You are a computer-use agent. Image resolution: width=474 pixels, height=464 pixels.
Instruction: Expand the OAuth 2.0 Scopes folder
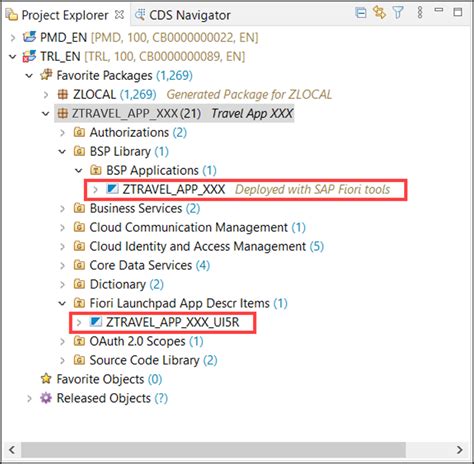[62, 341]
